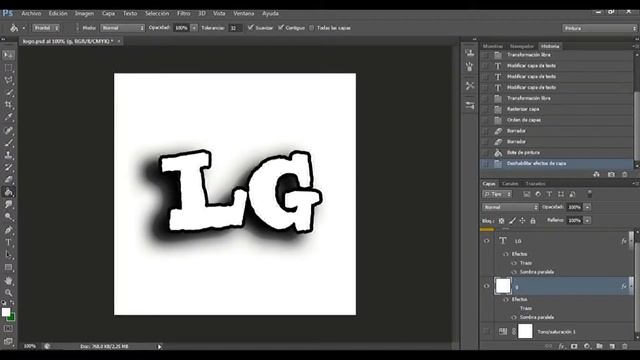Click the foreground color swatch
The height and width of the screenshot is (360, 640).
coord(5,312)
